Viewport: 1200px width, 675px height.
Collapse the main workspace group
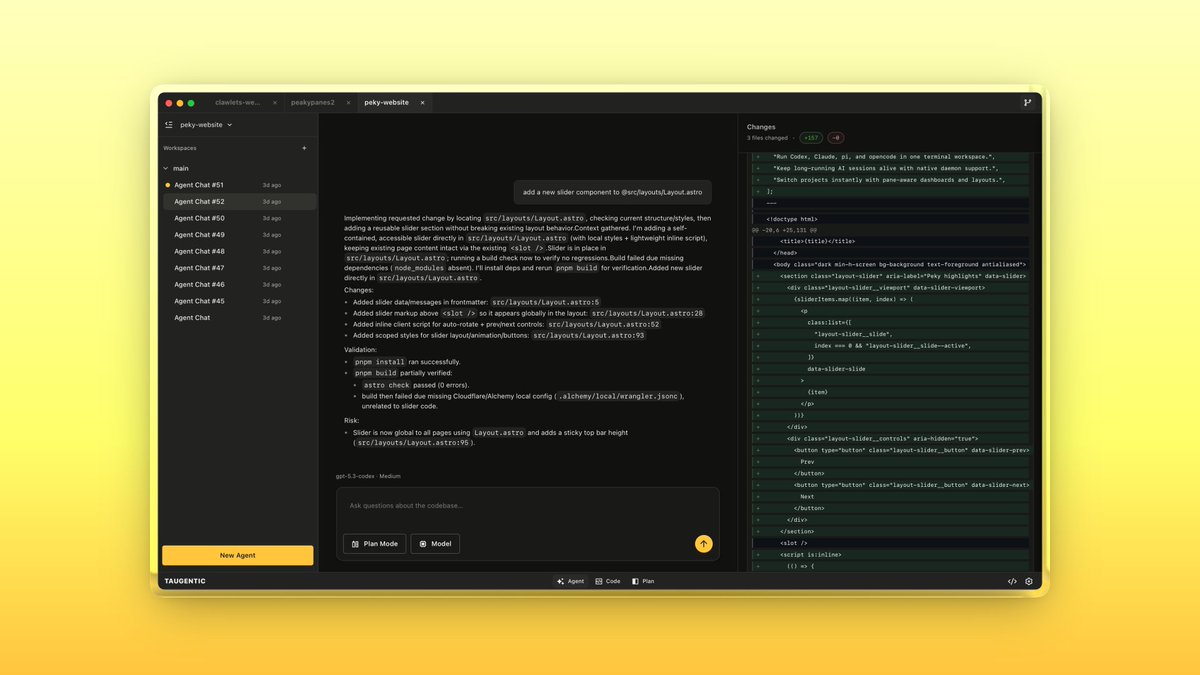click(166, 168)
